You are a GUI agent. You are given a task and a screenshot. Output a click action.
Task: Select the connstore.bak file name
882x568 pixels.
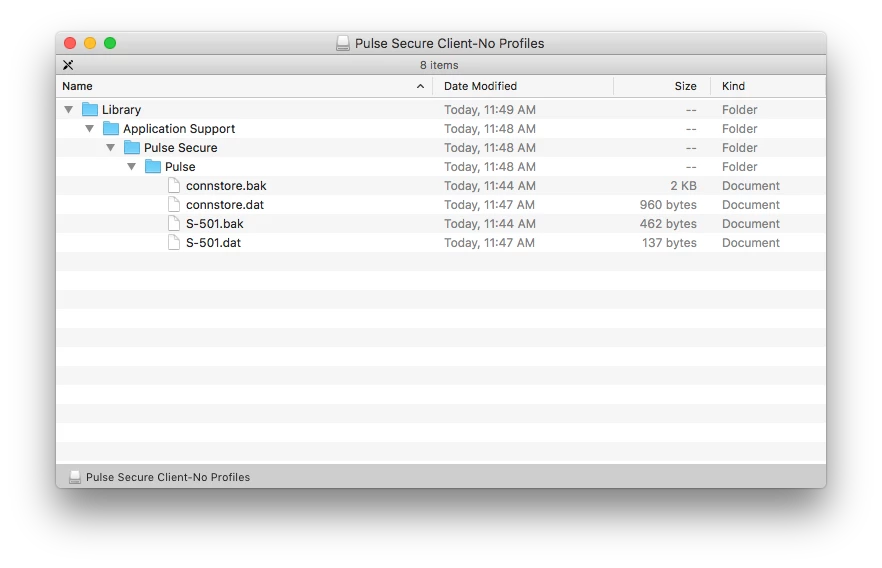[x=226, y=186]
